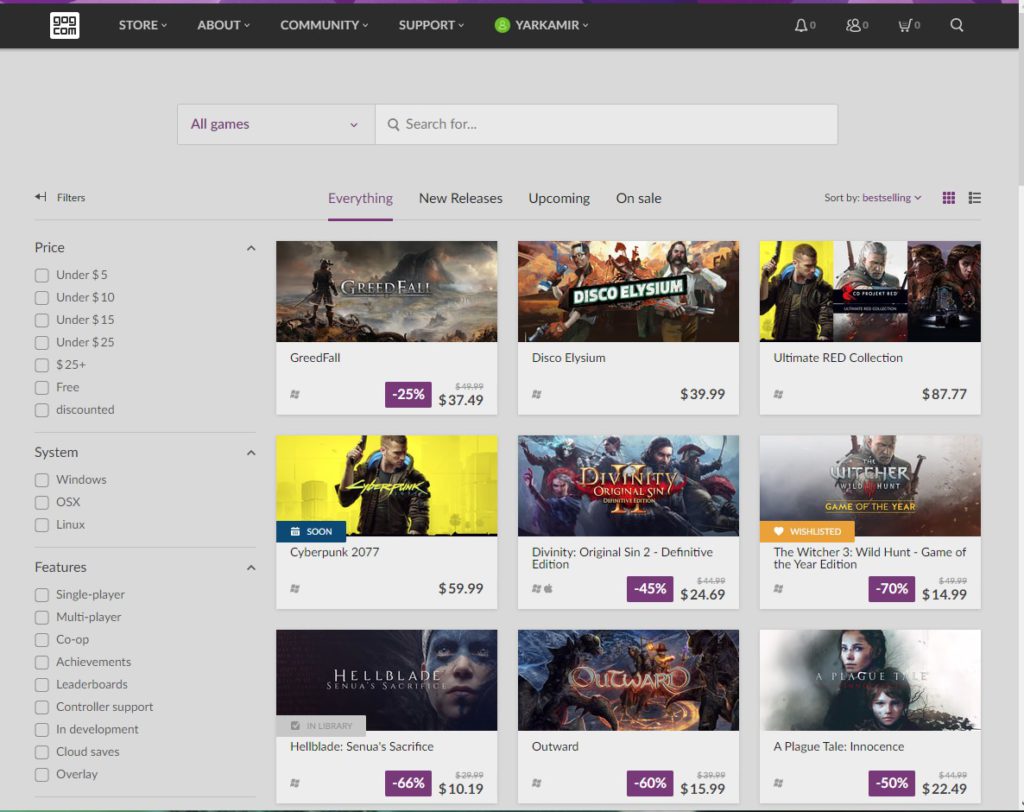Image resolution: width=1024 pixels, height=812 pixels.
Task: Collapse the Features filter section
Action: pos(251,568)
